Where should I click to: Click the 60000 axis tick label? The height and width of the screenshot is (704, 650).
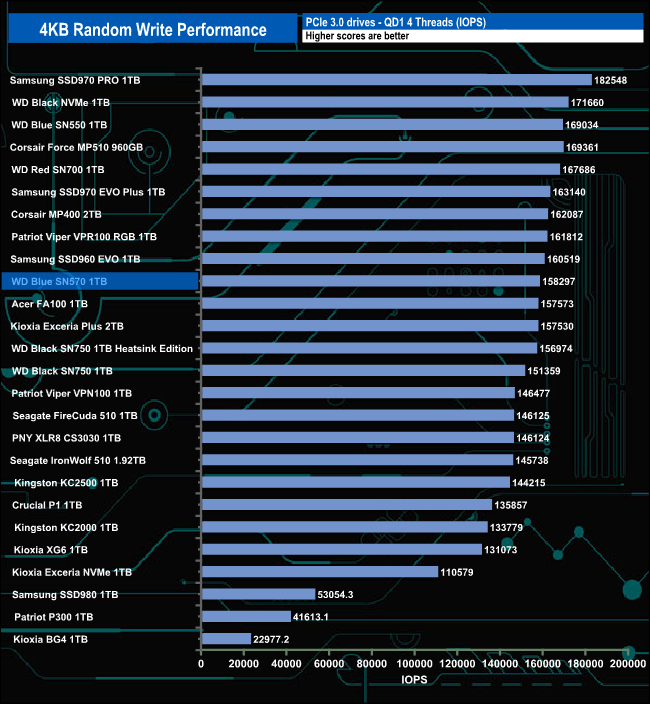click(329, 664)
